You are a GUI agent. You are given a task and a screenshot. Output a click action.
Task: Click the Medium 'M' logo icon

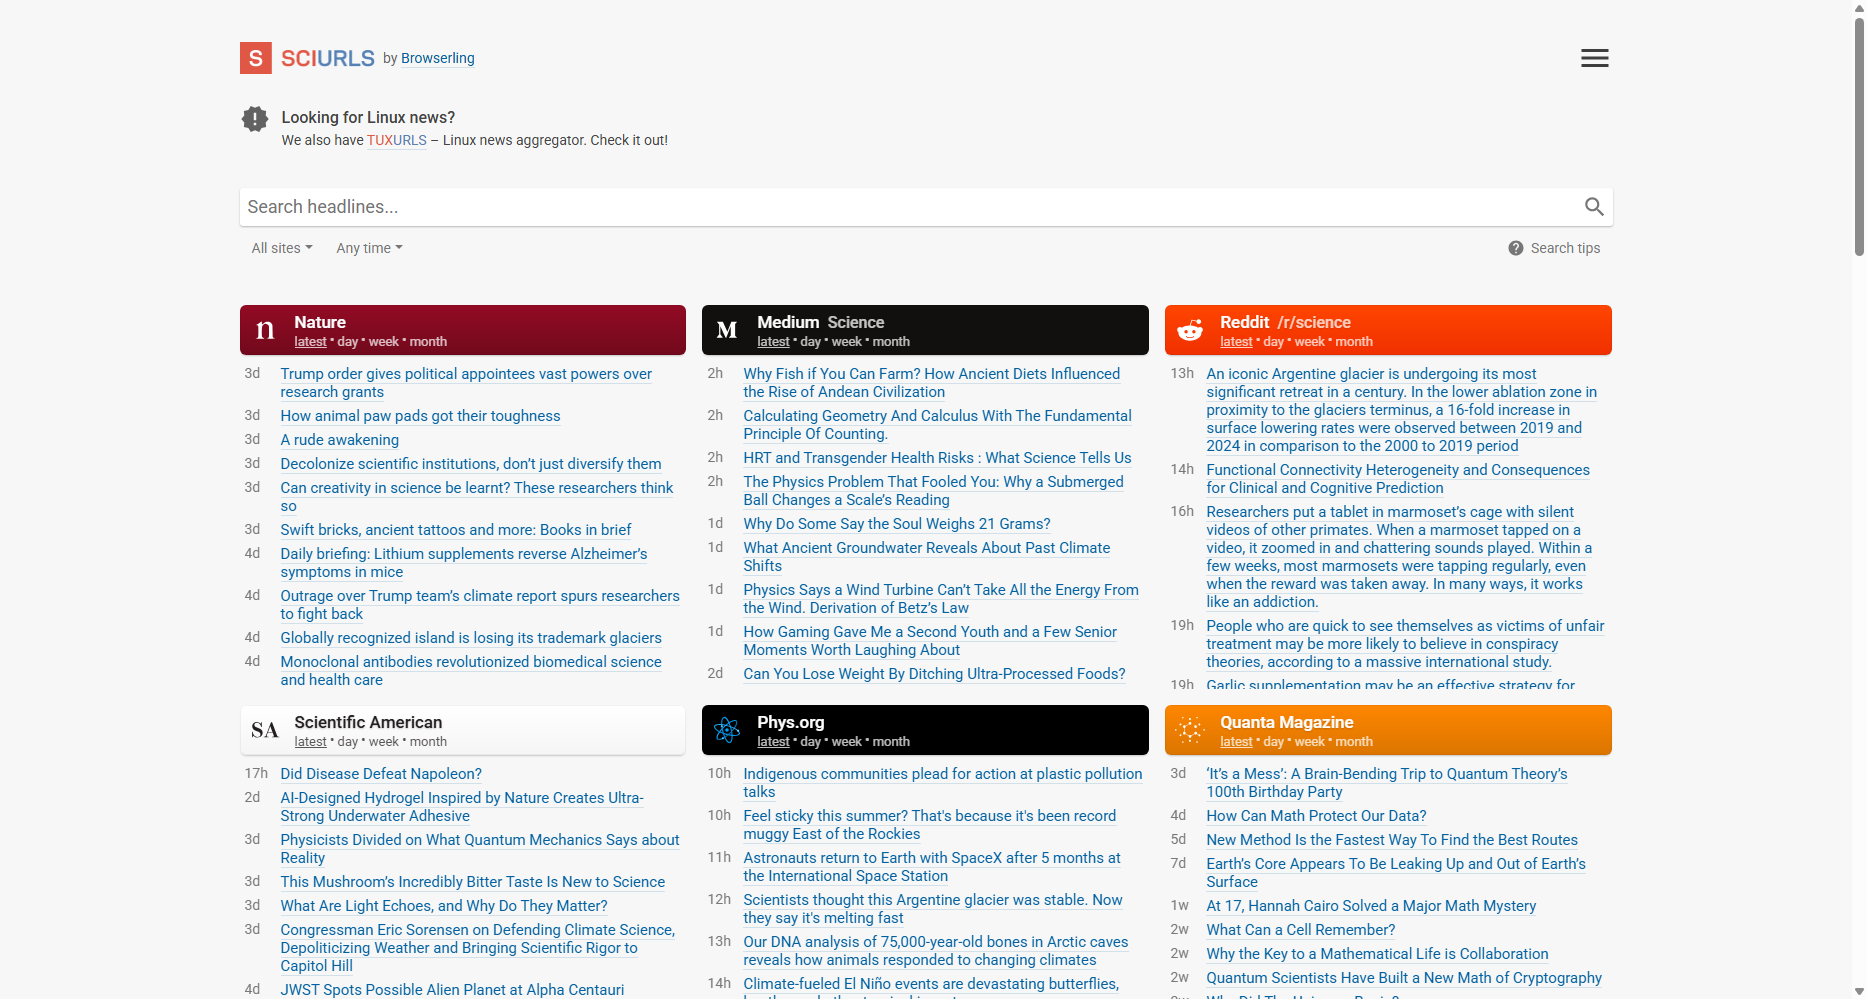click(x=727, y=330)
